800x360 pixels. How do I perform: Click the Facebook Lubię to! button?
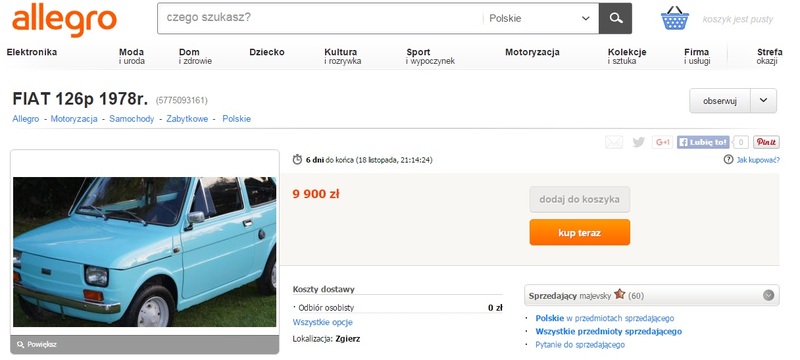click(703, 142)
